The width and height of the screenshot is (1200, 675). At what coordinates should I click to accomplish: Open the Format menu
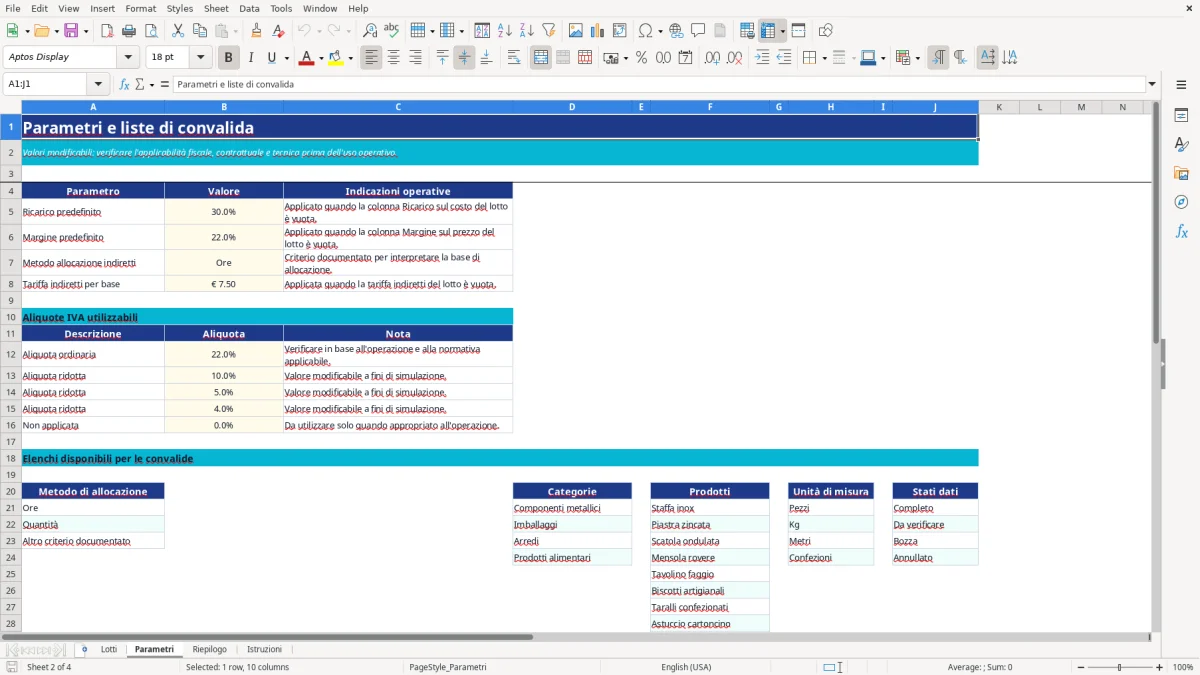click(141, 8)
